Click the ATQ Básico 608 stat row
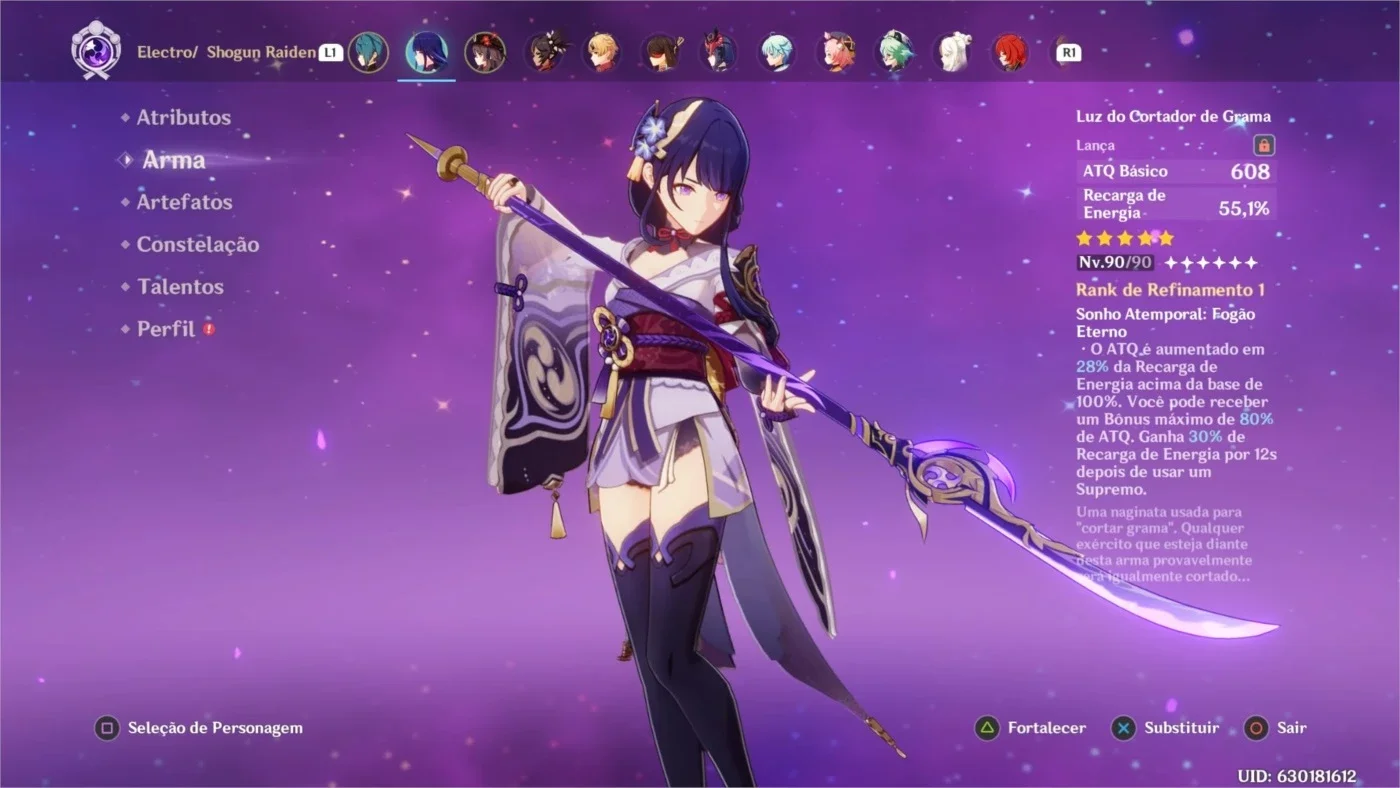This screenshot has width=1400, height=788. coord(1176,171)
